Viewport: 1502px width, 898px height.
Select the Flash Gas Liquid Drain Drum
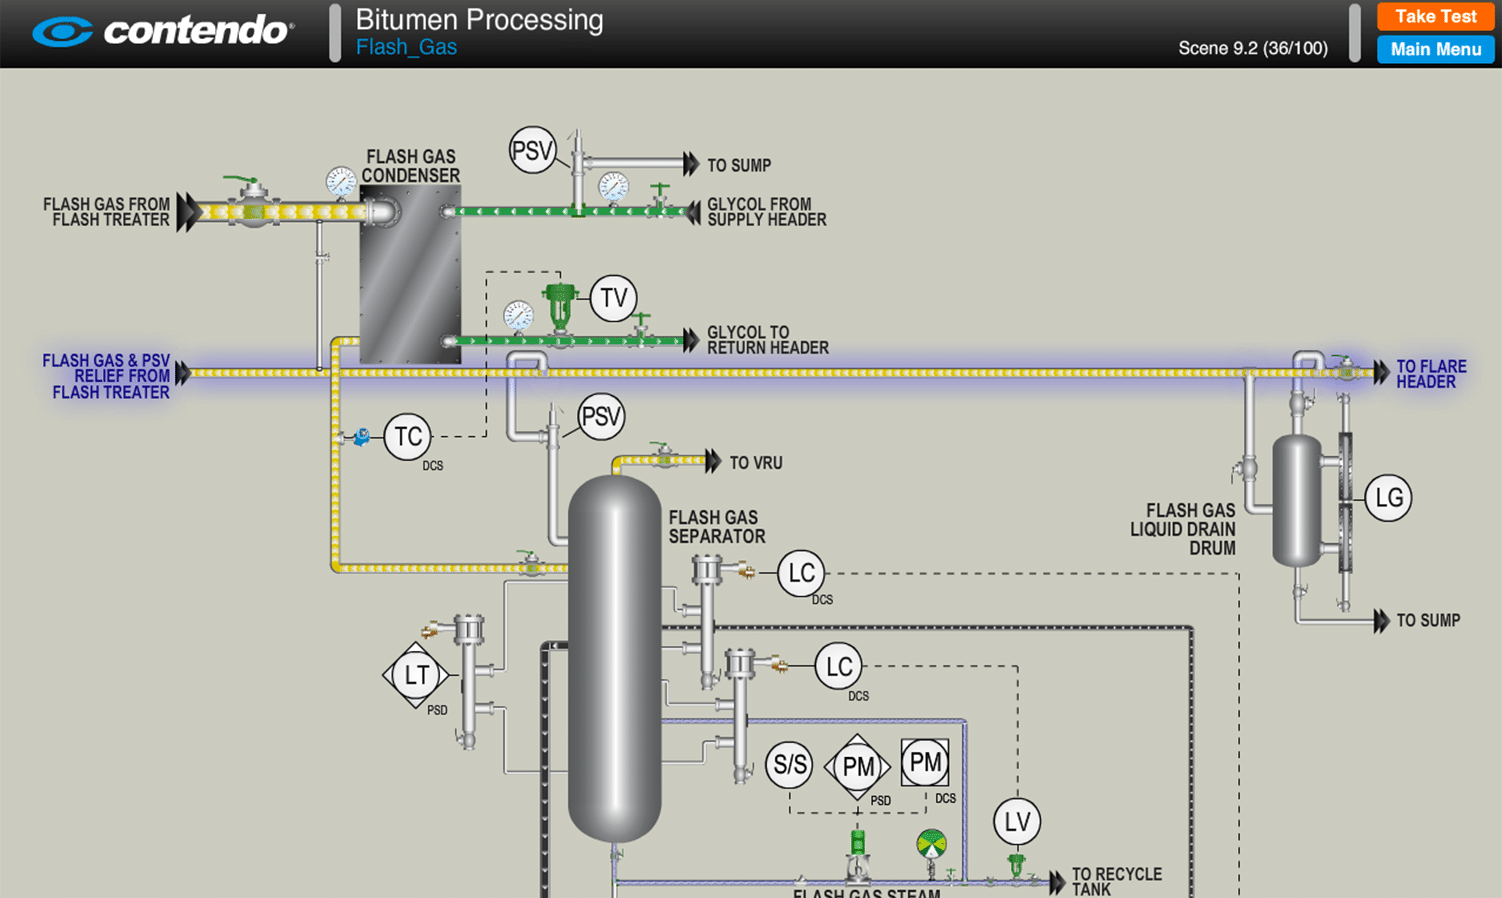pos(1297,501)
